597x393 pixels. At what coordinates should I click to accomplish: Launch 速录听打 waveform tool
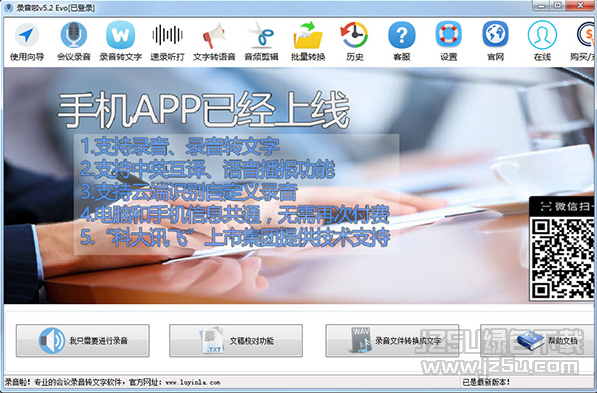167,41
